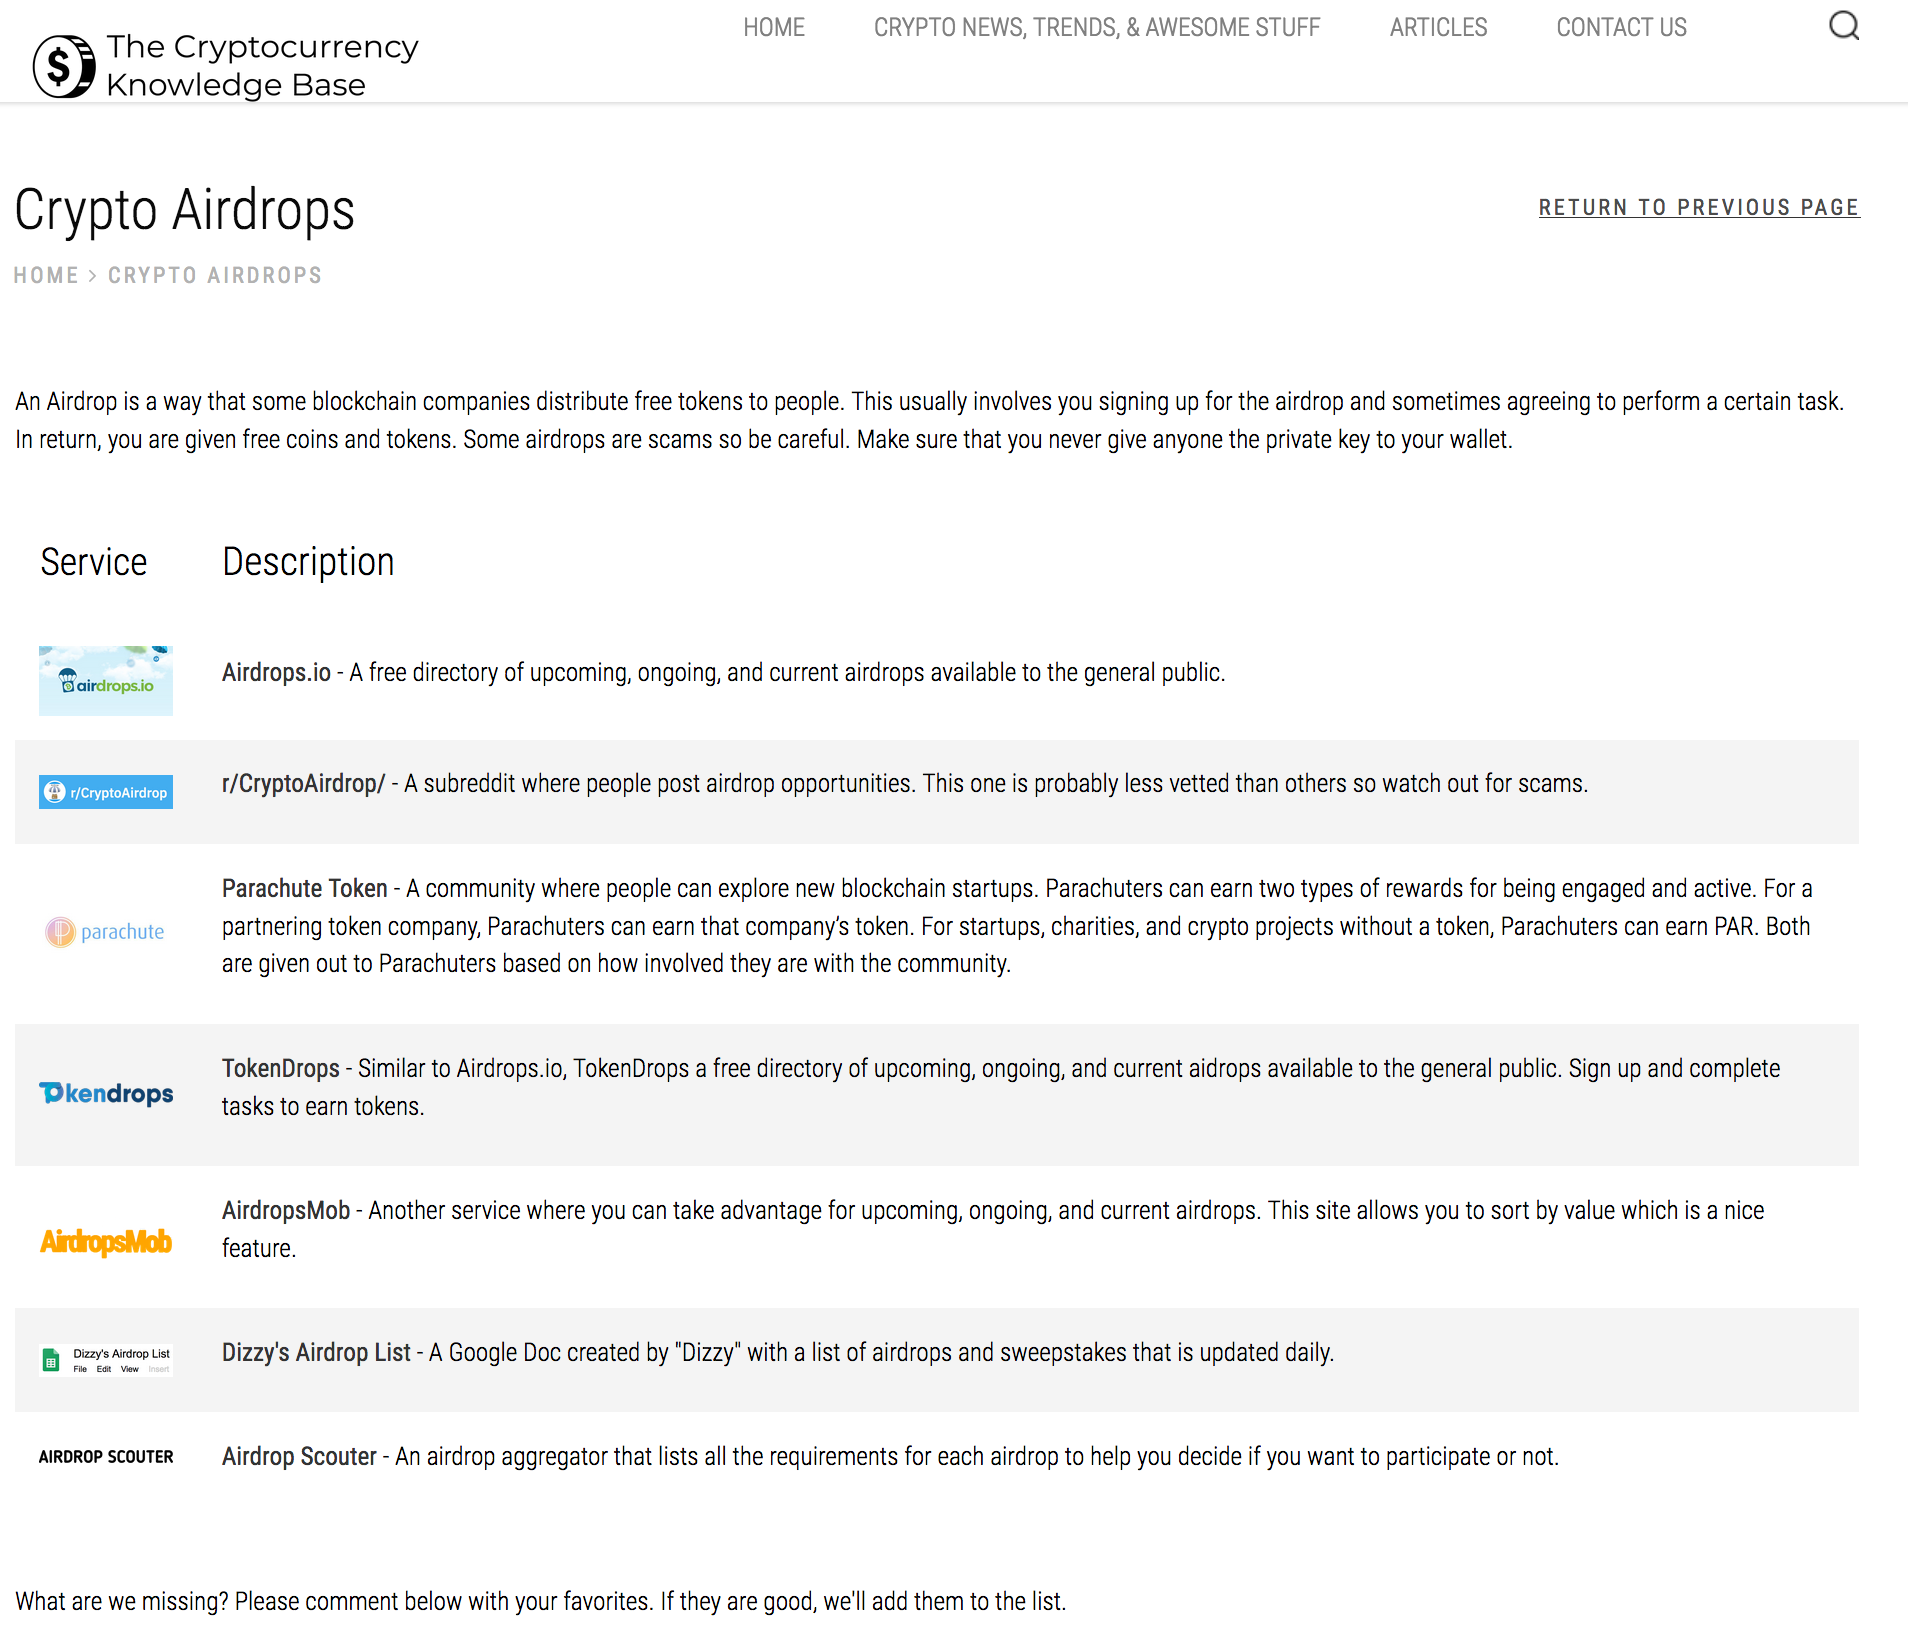Select the Airdrop Scouter logo
Viewport: 1908px width, 1646px height.
[x=105, y=1457]
